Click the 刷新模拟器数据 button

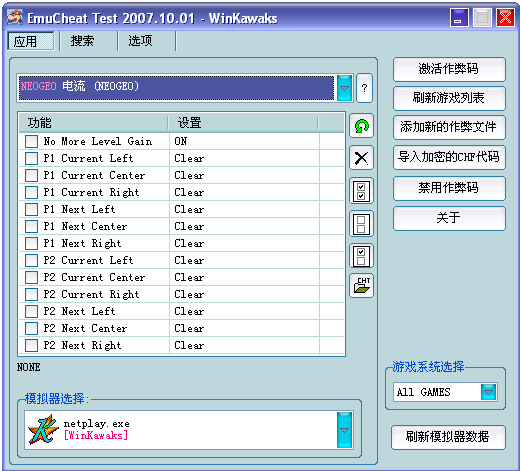coord(448,437)
